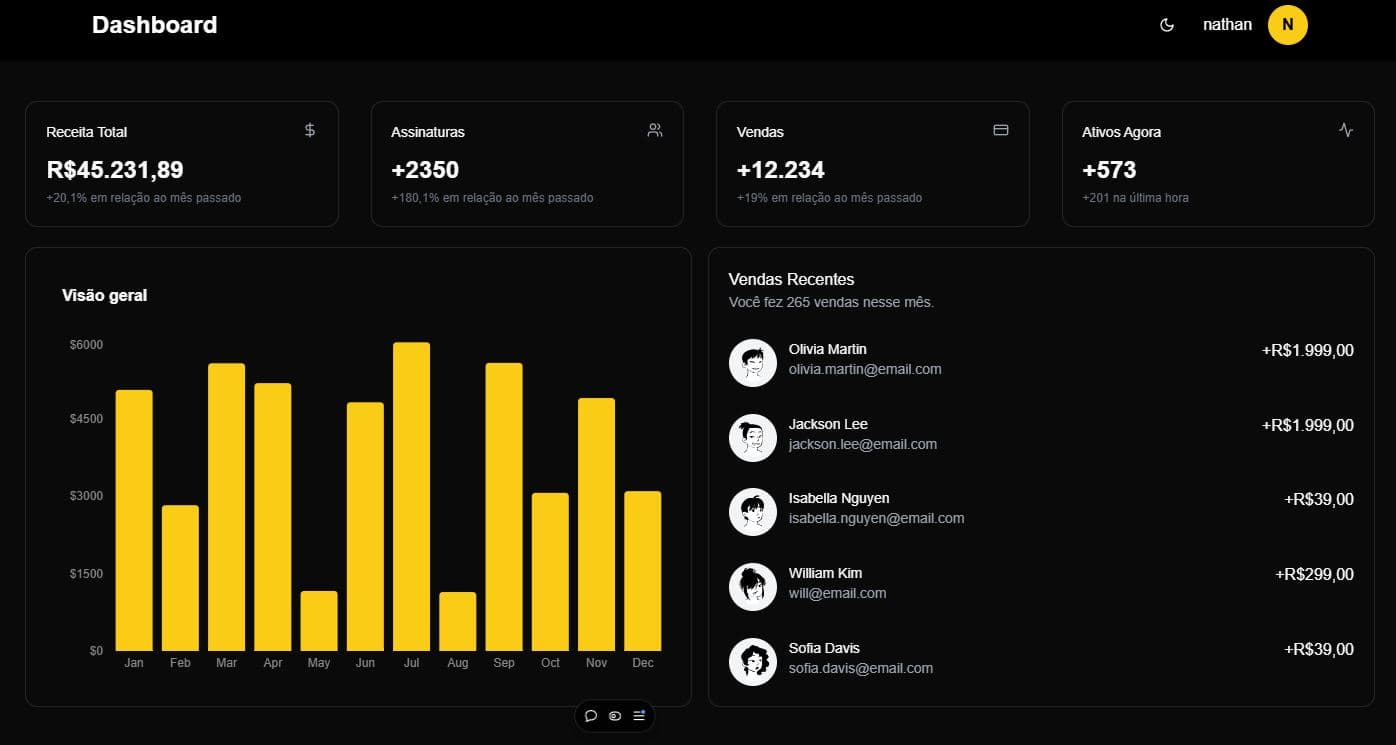Viewport: 1396px width, 745px height.
Task: Select the Dashboard heading
Action: tap(154, 24)
